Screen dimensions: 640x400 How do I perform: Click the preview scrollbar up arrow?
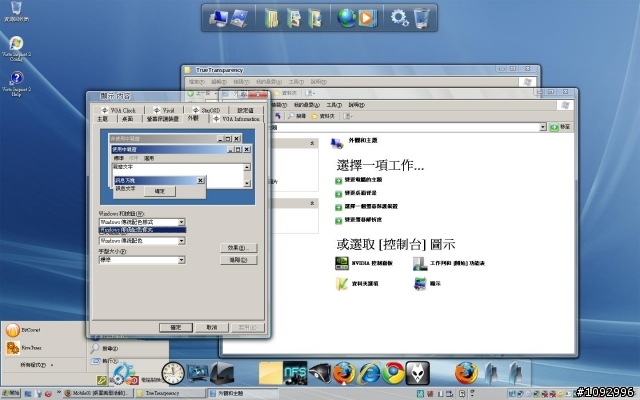tap(247, 167)
